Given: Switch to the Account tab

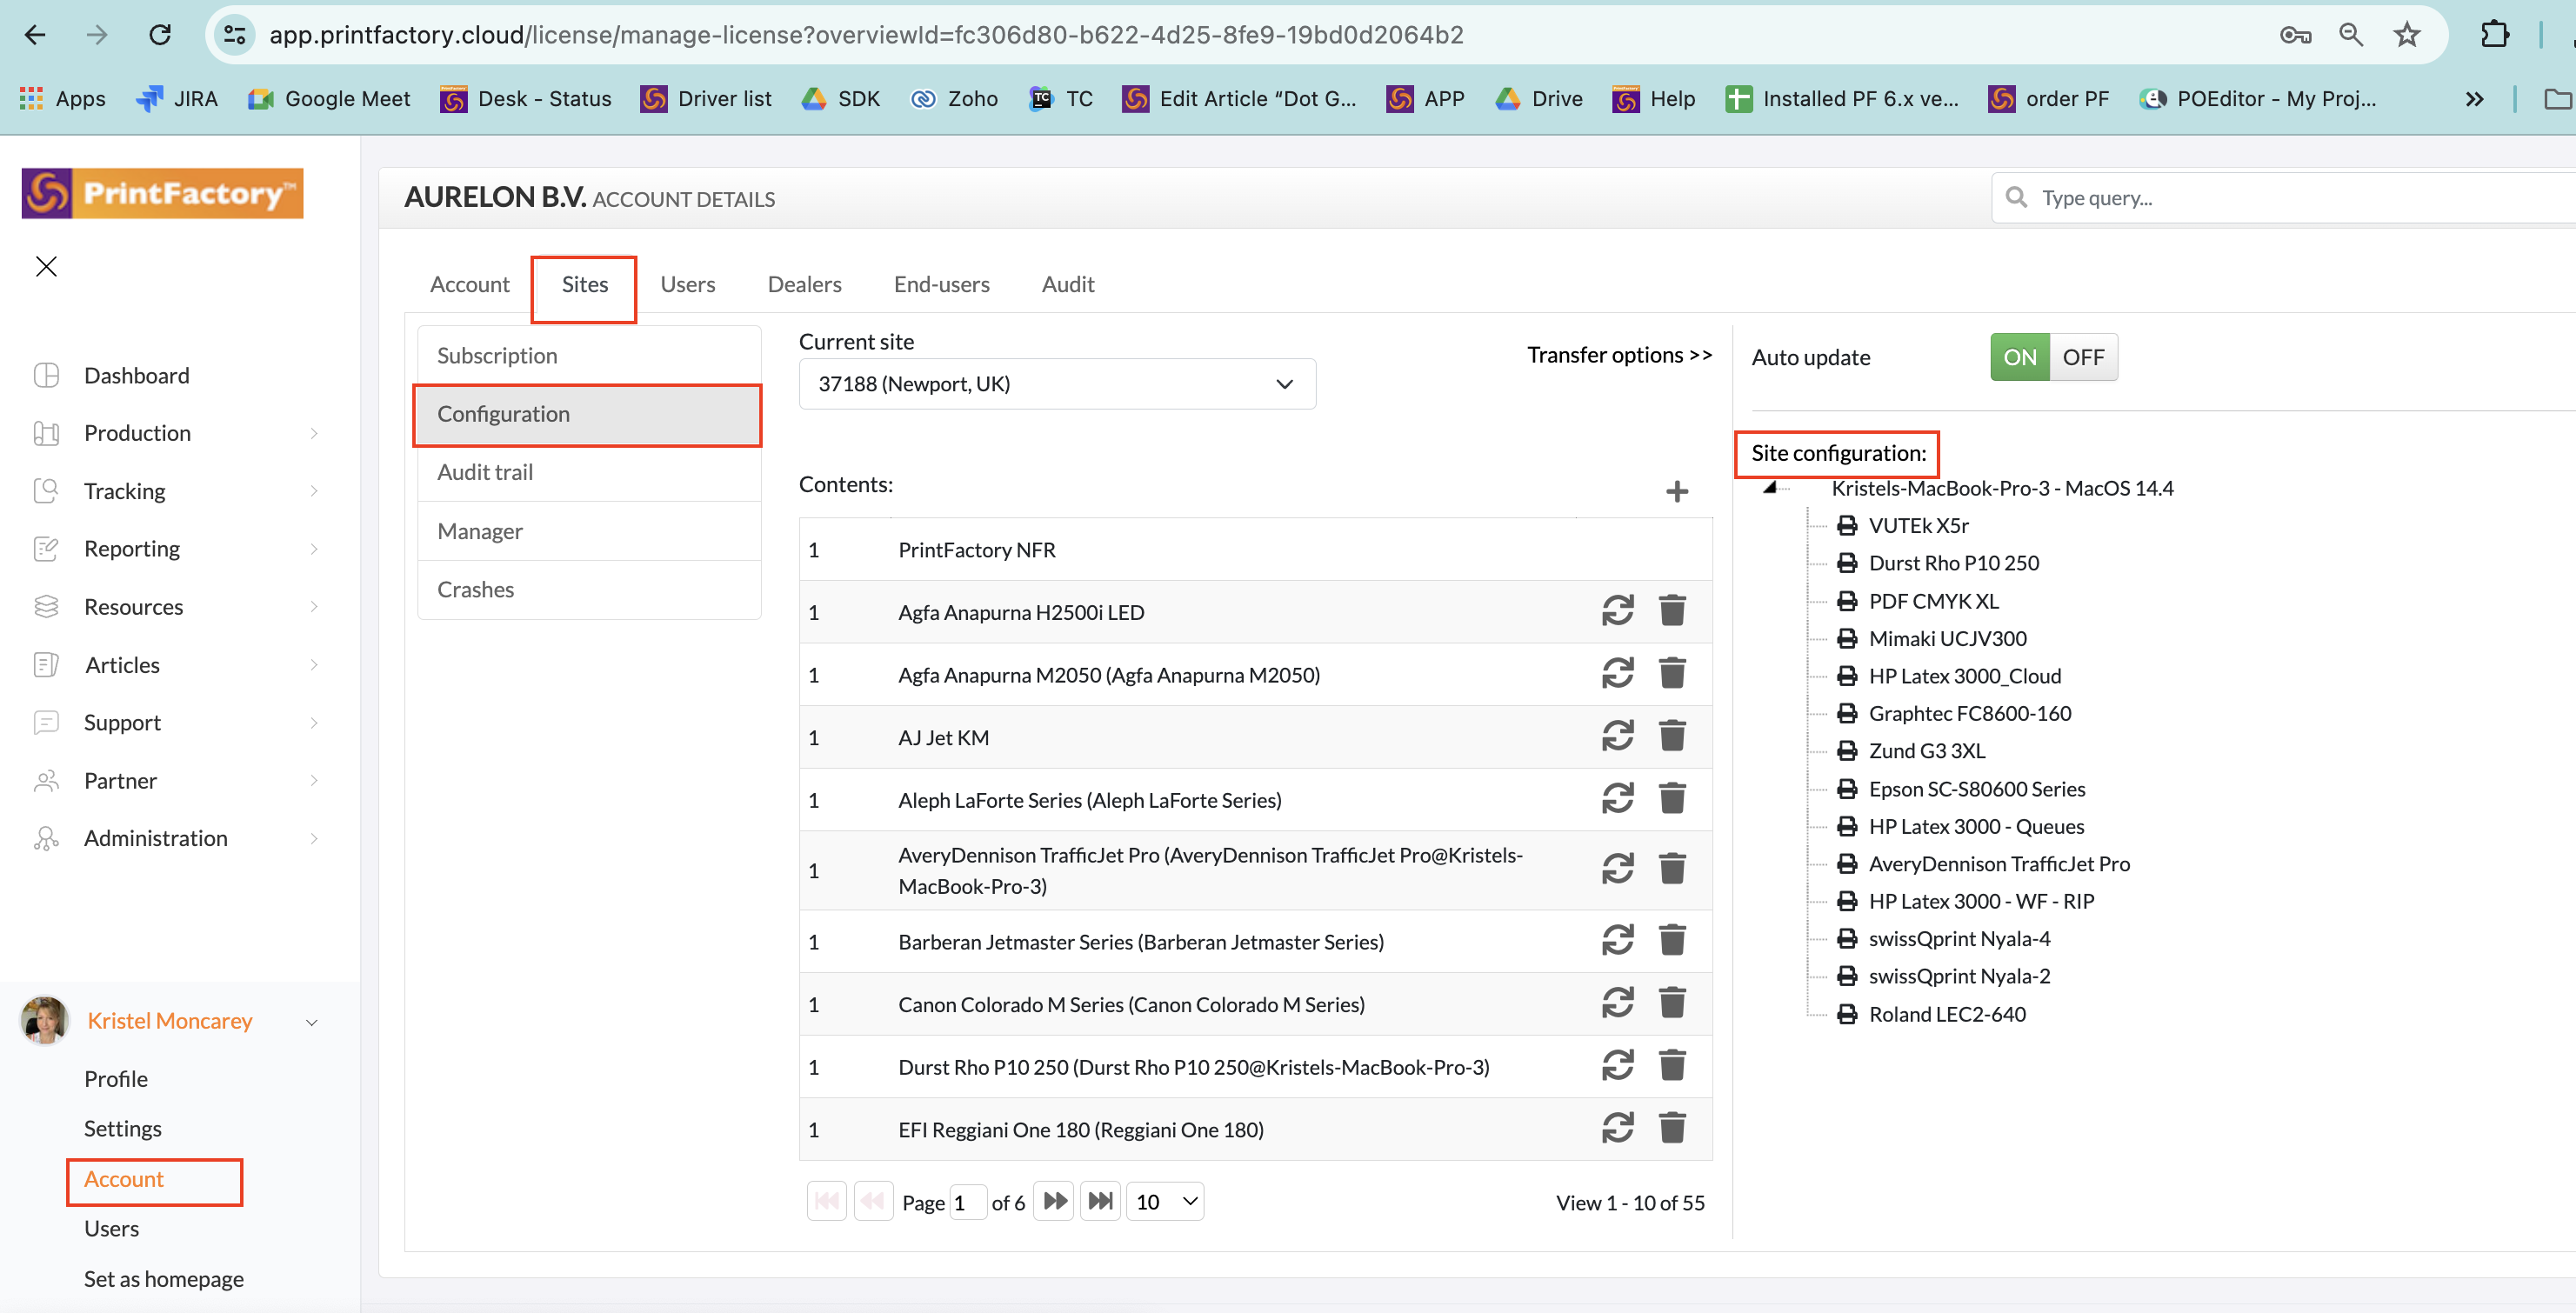Looking at the screenshot, I should pos(469,284).
